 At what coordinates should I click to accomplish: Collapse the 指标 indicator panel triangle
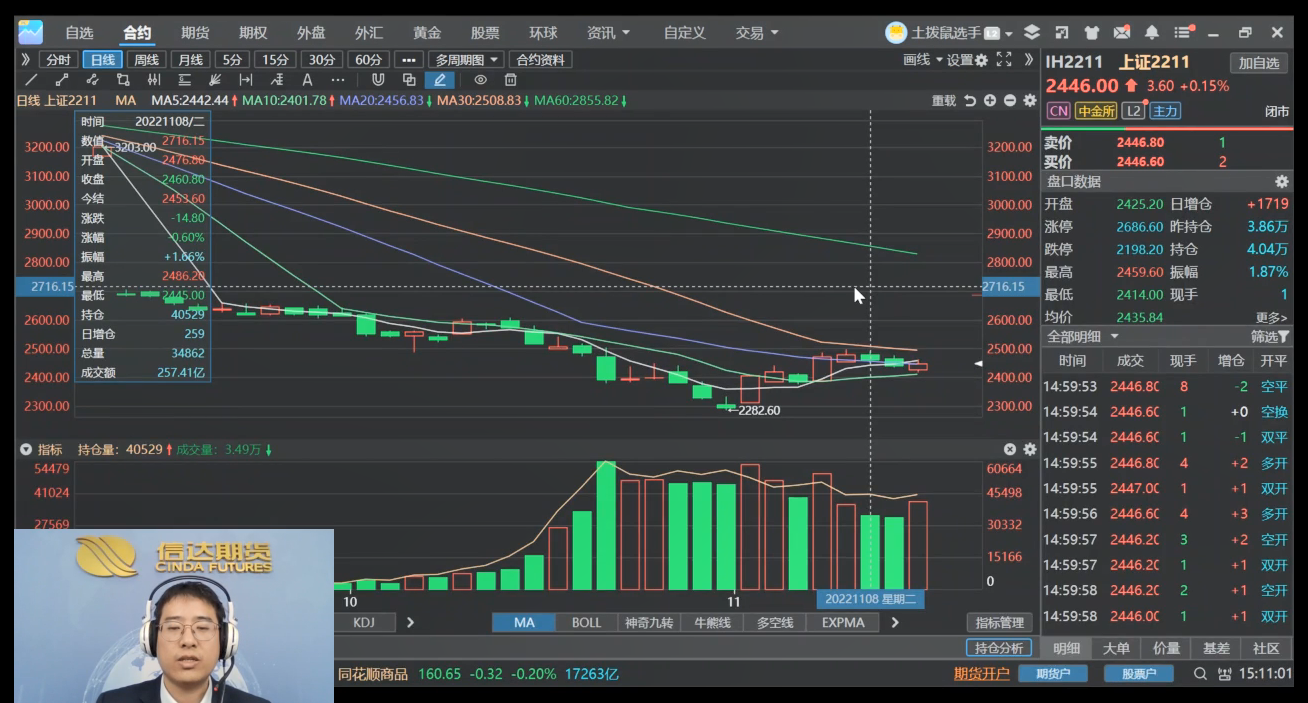tap(25, 450)
